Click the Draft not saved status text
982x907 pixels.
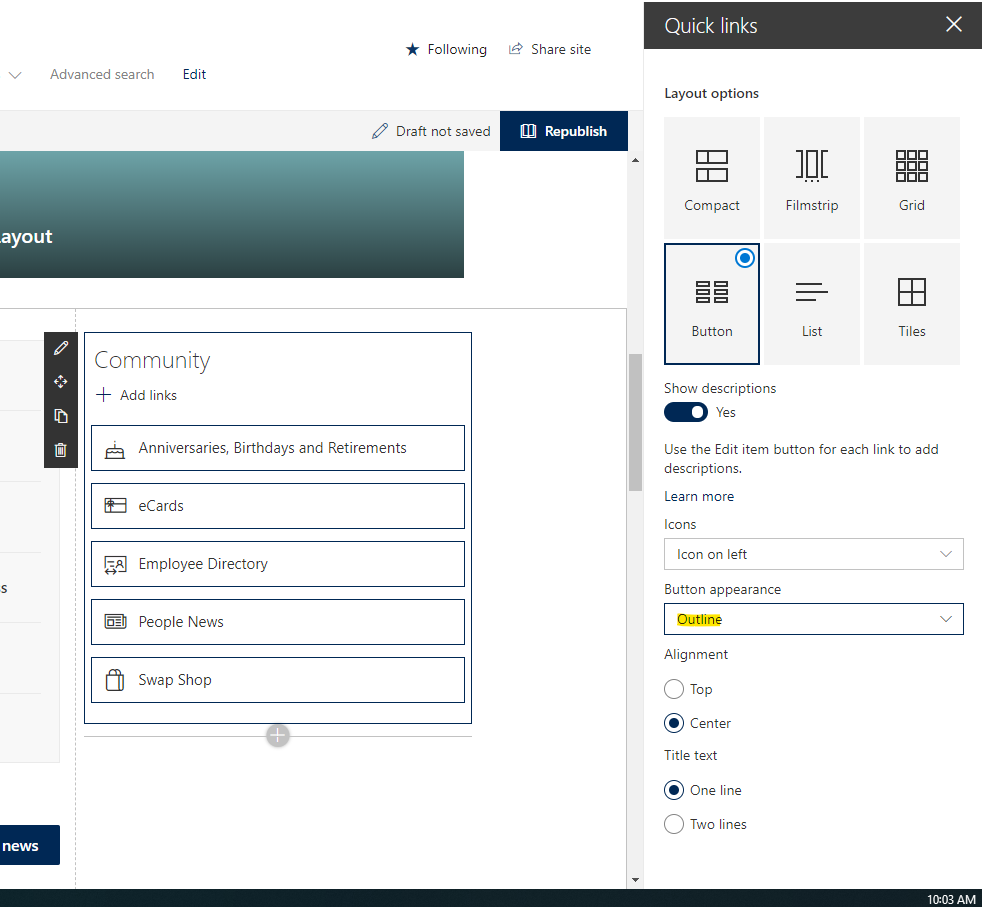[443, 131]
